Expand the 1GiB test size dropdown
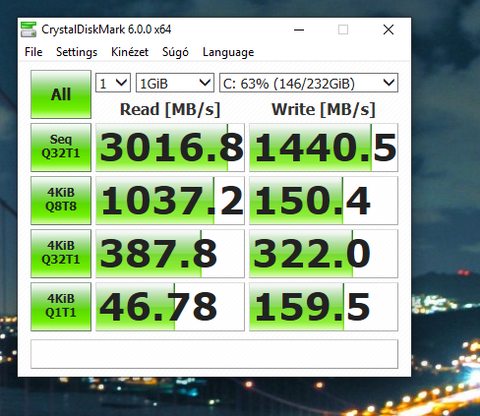 [x=175, y=83]
